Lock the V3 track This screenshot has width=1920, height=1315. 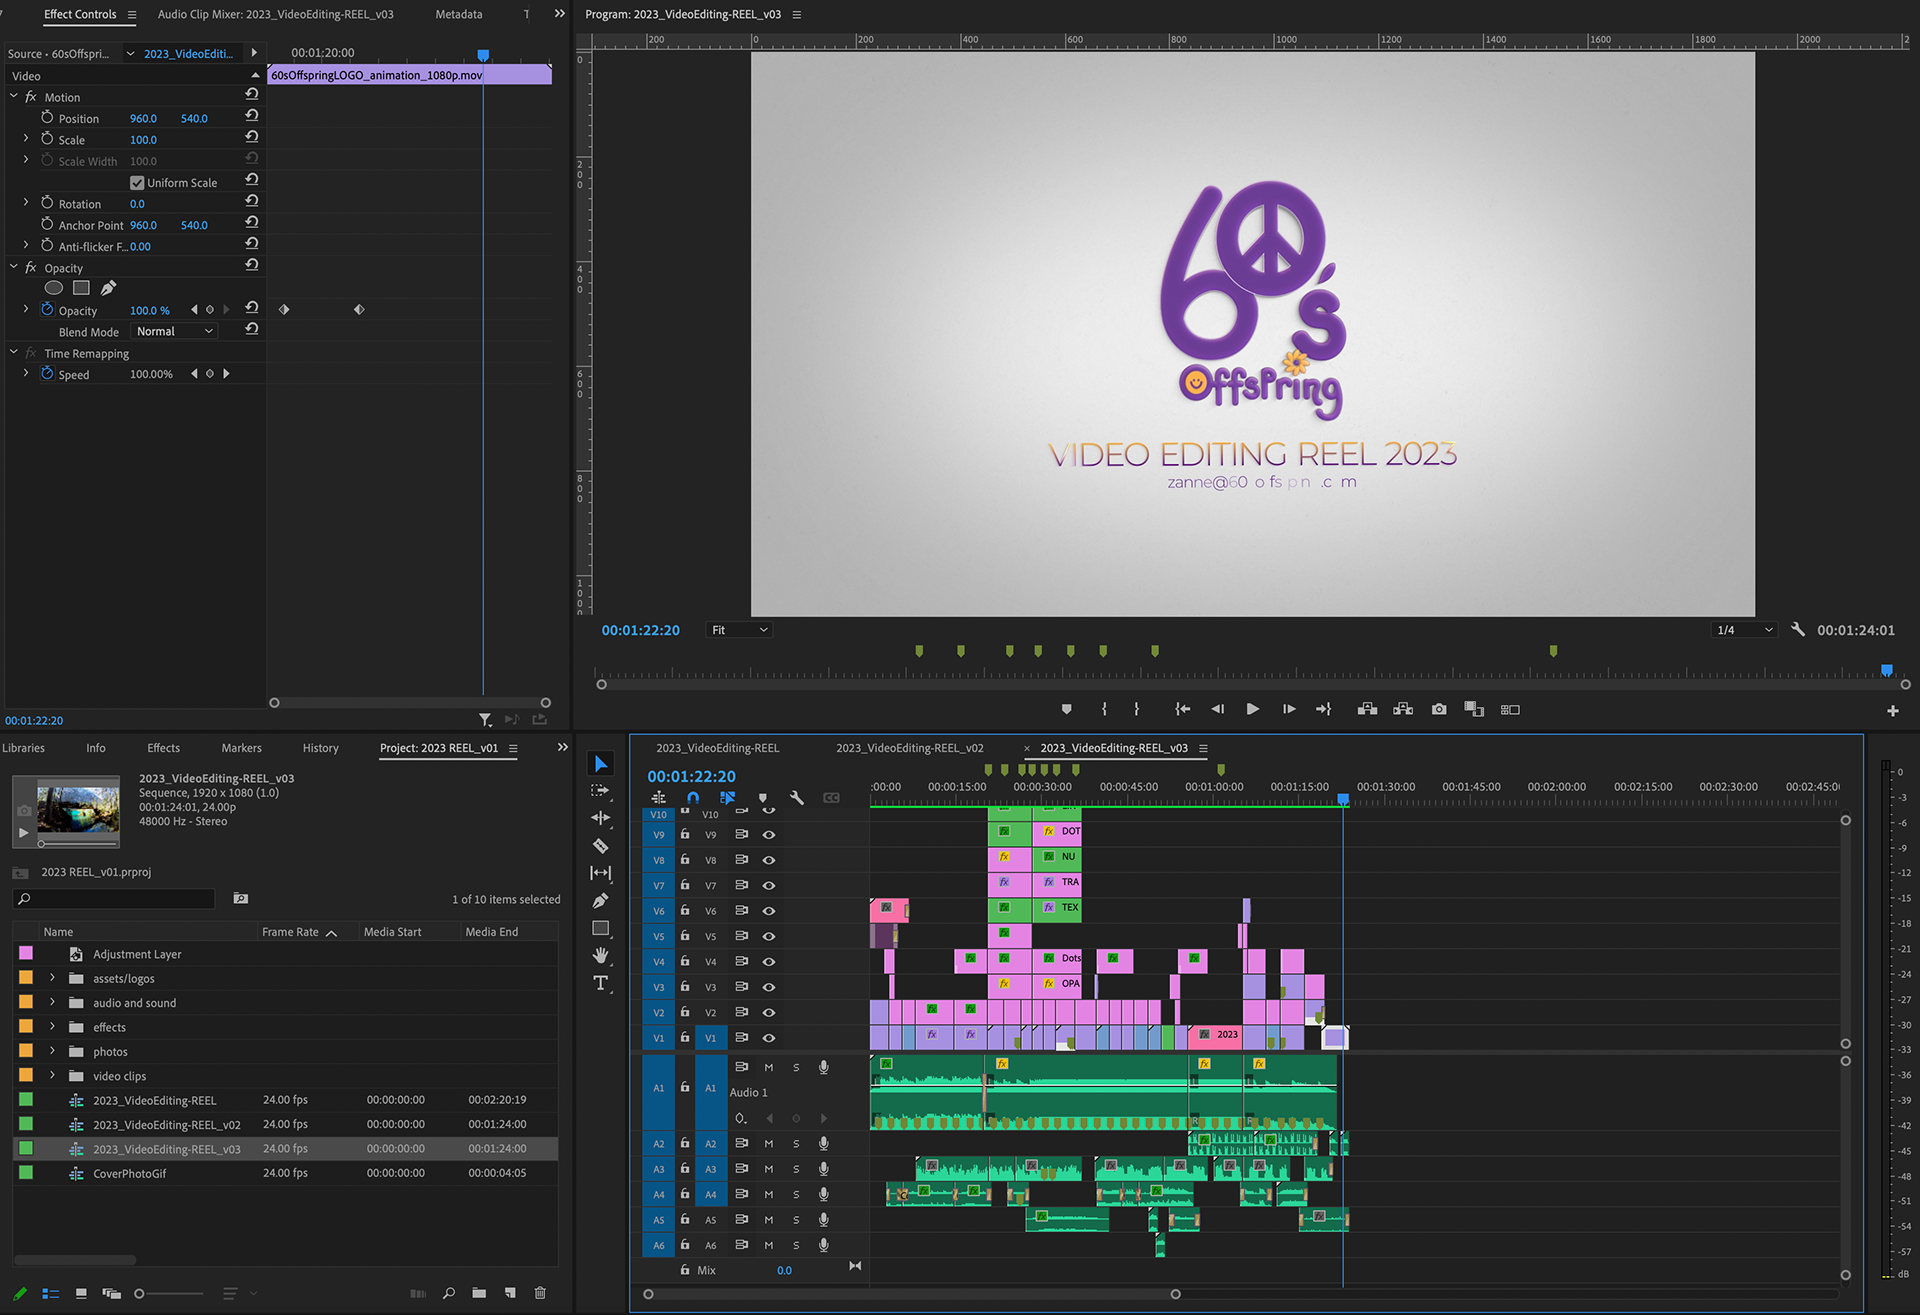point(685,986)
